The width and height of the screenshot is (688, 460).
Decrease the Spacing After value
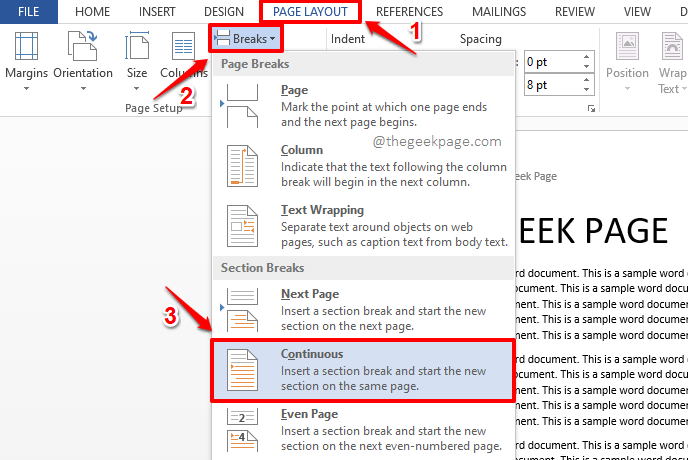click(587, 89)
